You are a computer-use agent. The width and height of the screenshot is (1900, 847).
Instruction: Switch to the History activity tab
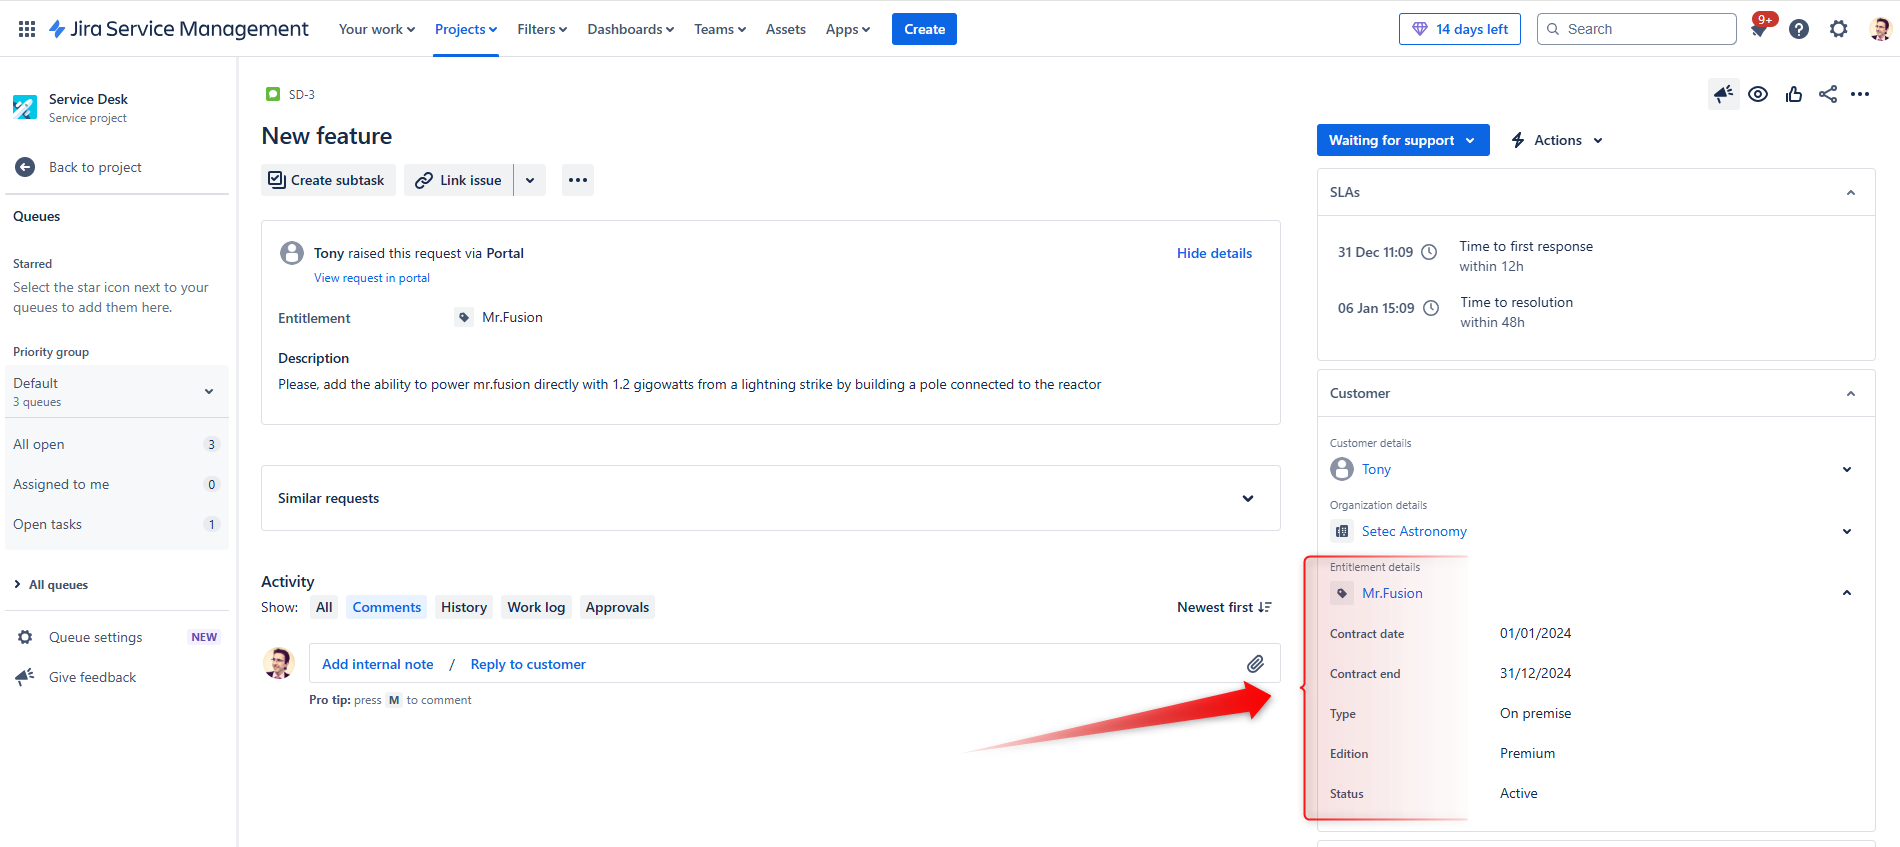point(464,607)
